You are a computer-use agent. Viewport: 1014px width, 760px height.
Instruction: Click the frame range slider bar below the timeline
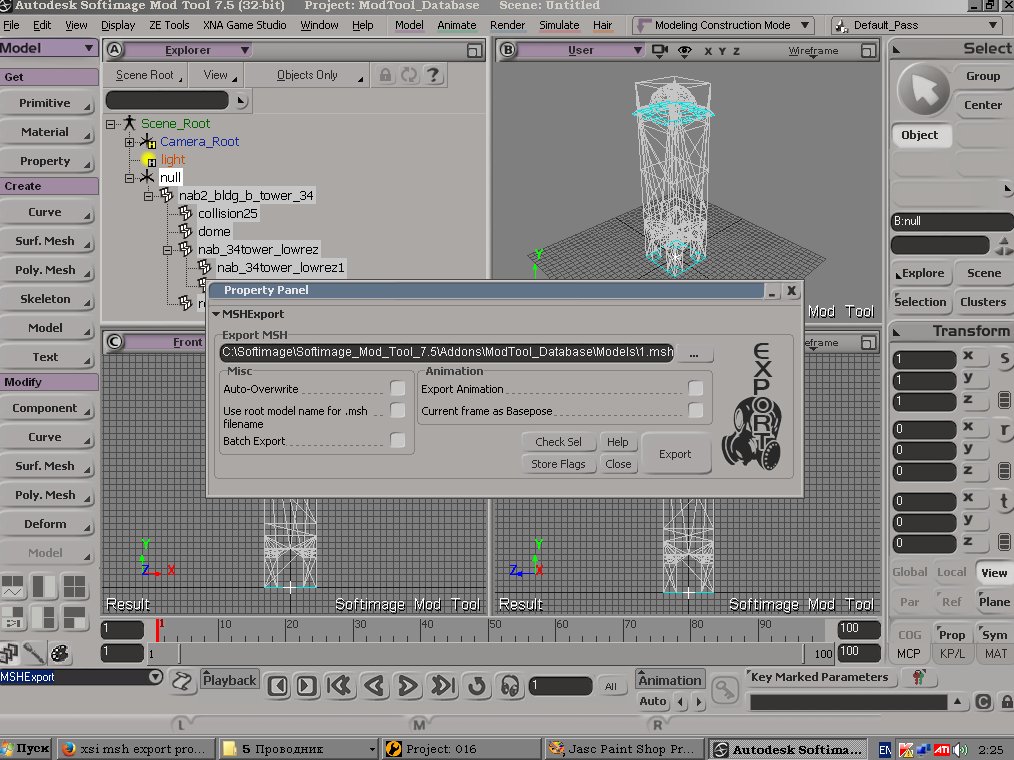click(x=491, y=653)
